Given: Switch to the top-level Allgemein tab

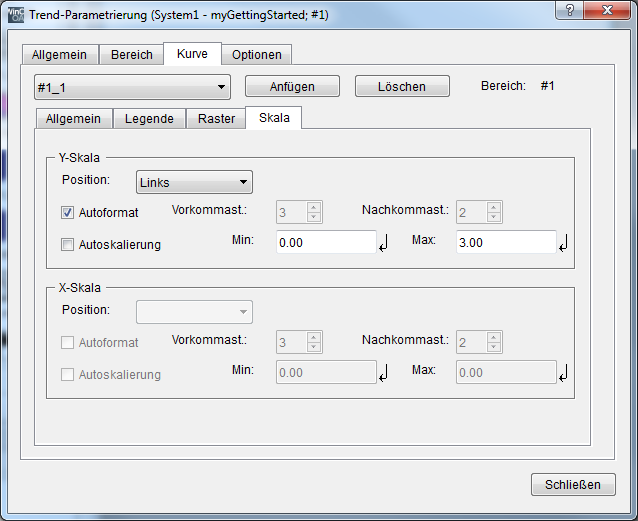Looking at the screenshot, I should [x=59, y=55].
